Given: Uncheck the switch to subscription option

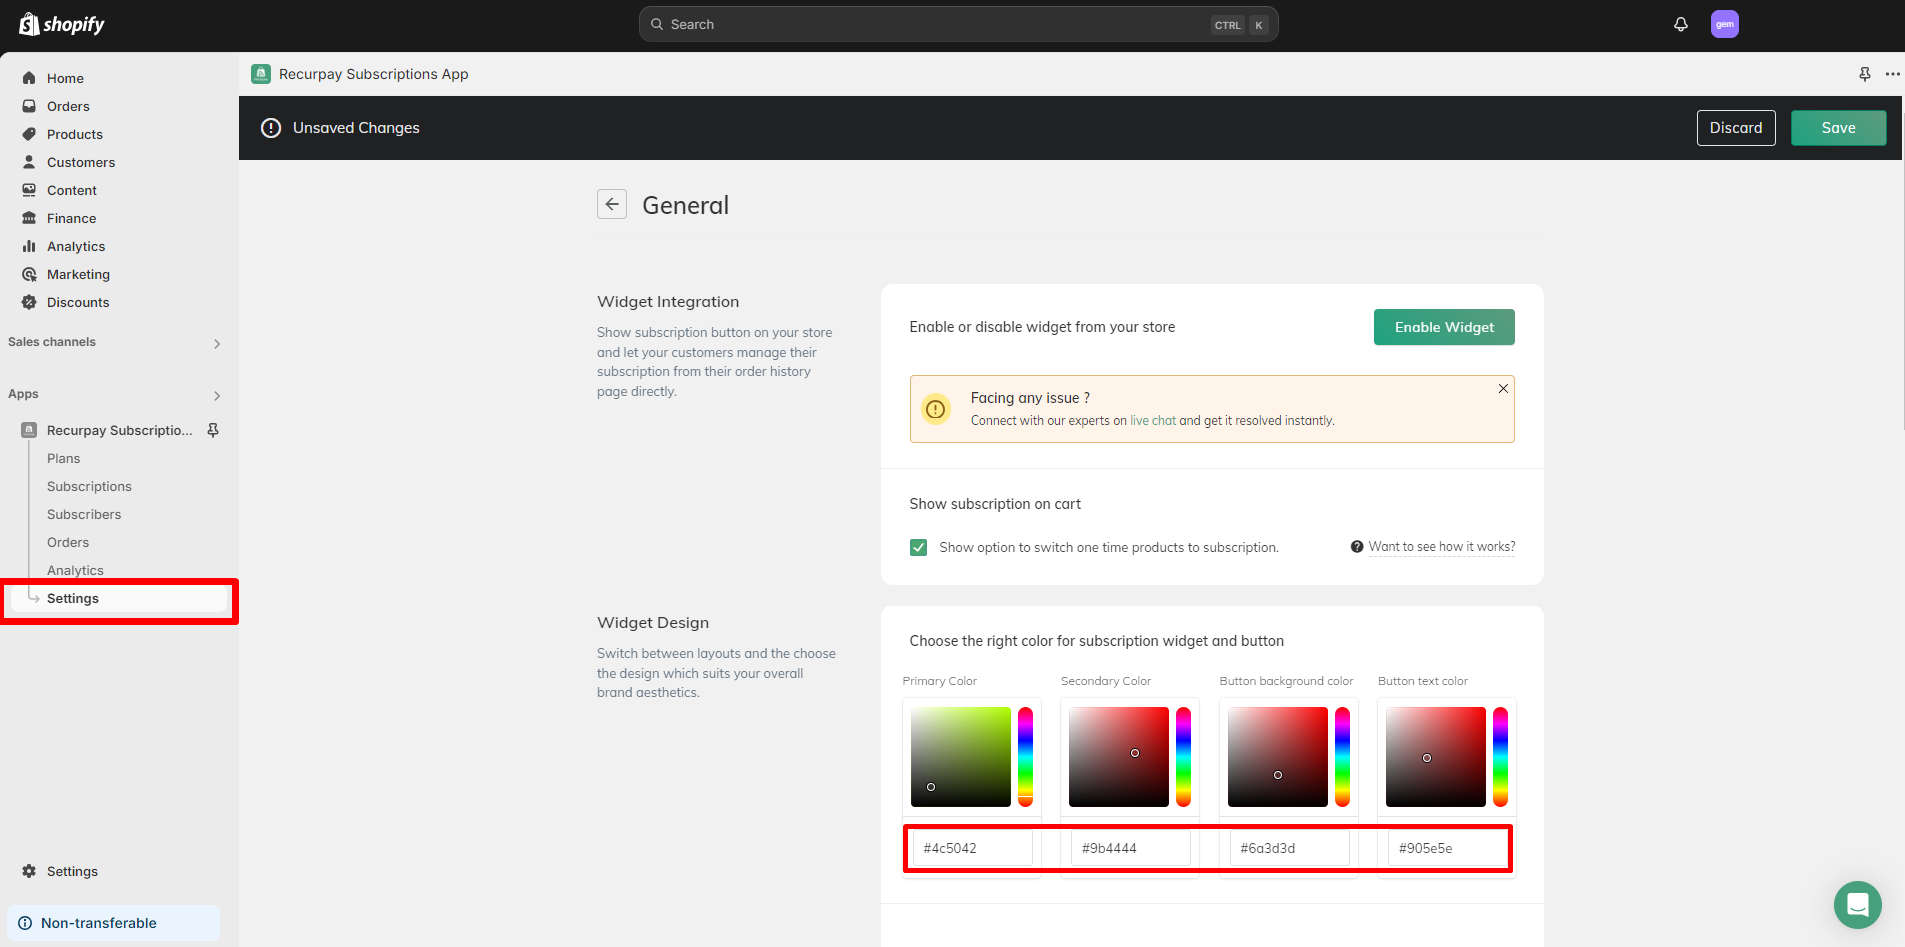Looking at the screenshot, I should tap(918, 547).
